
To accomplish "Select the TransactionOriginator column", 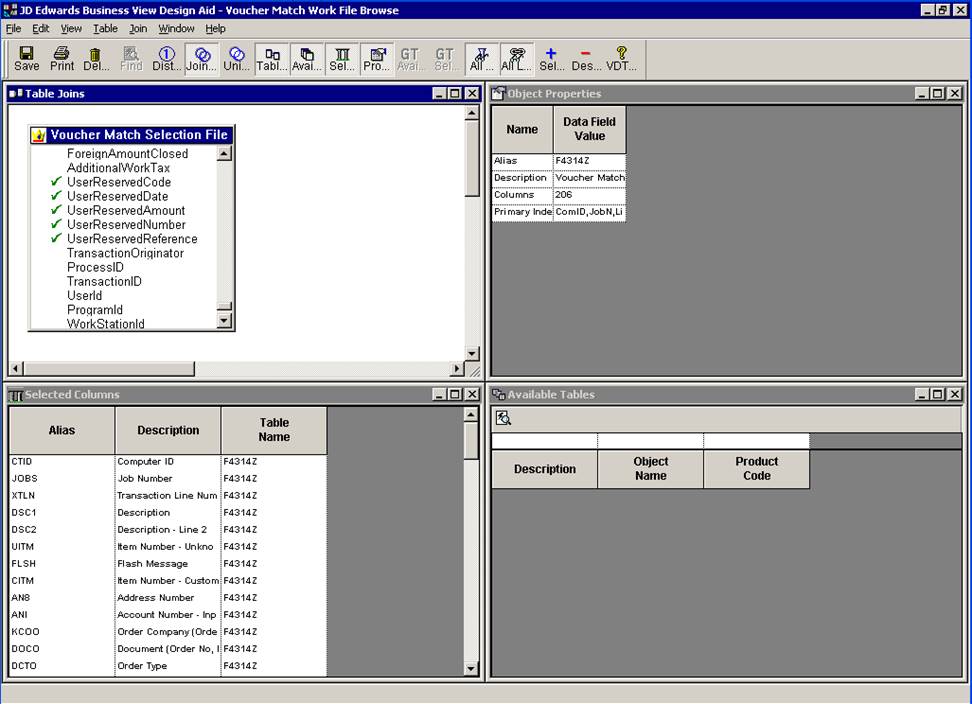I will (125, 253).
